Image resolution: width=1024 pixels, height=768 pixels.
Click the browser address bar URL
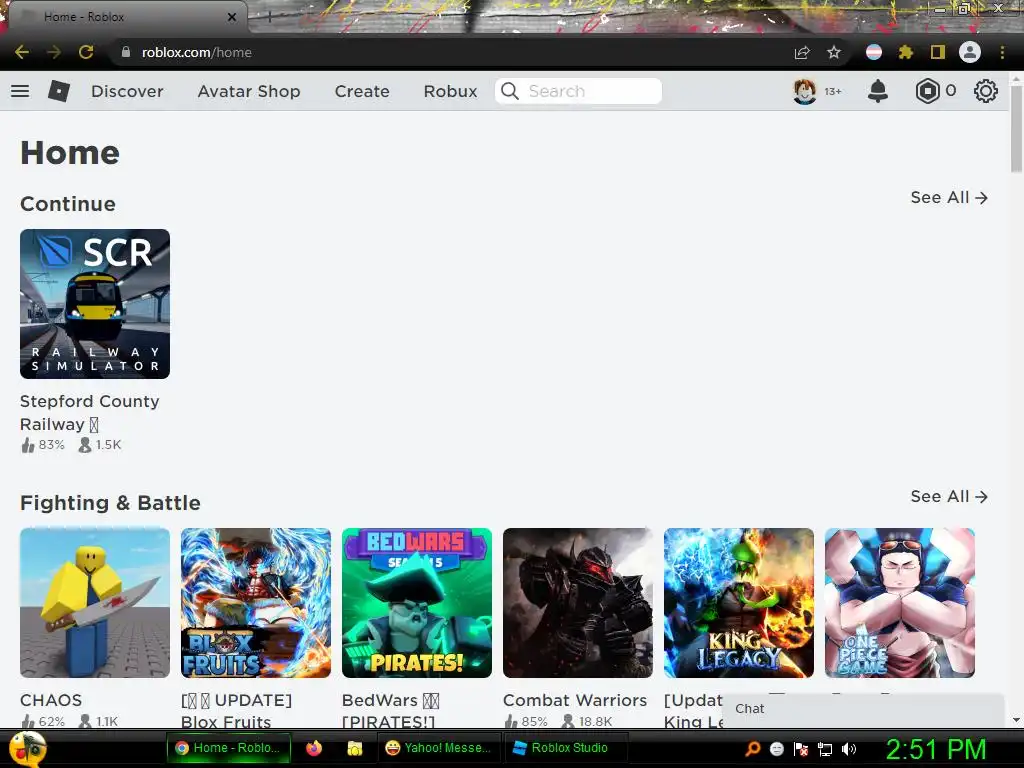click(197, 52)
